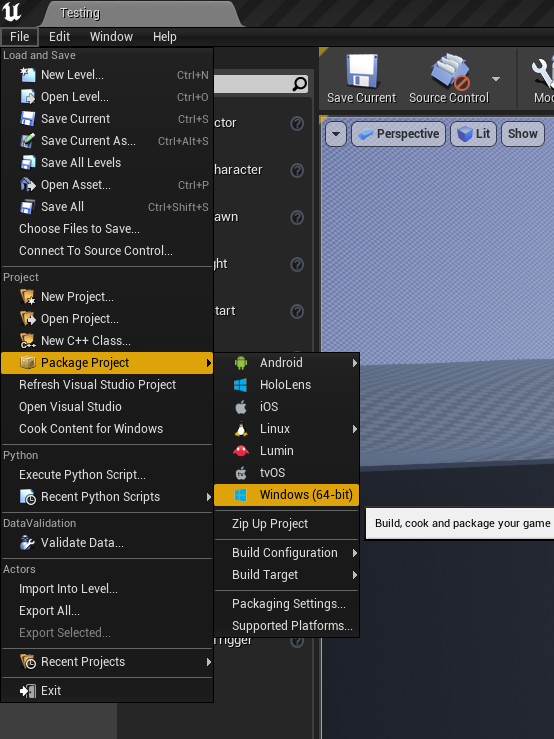This screenshot has width=554, height=739.
Task: Click the tvOS Apple icon
Action: point(241,473)
